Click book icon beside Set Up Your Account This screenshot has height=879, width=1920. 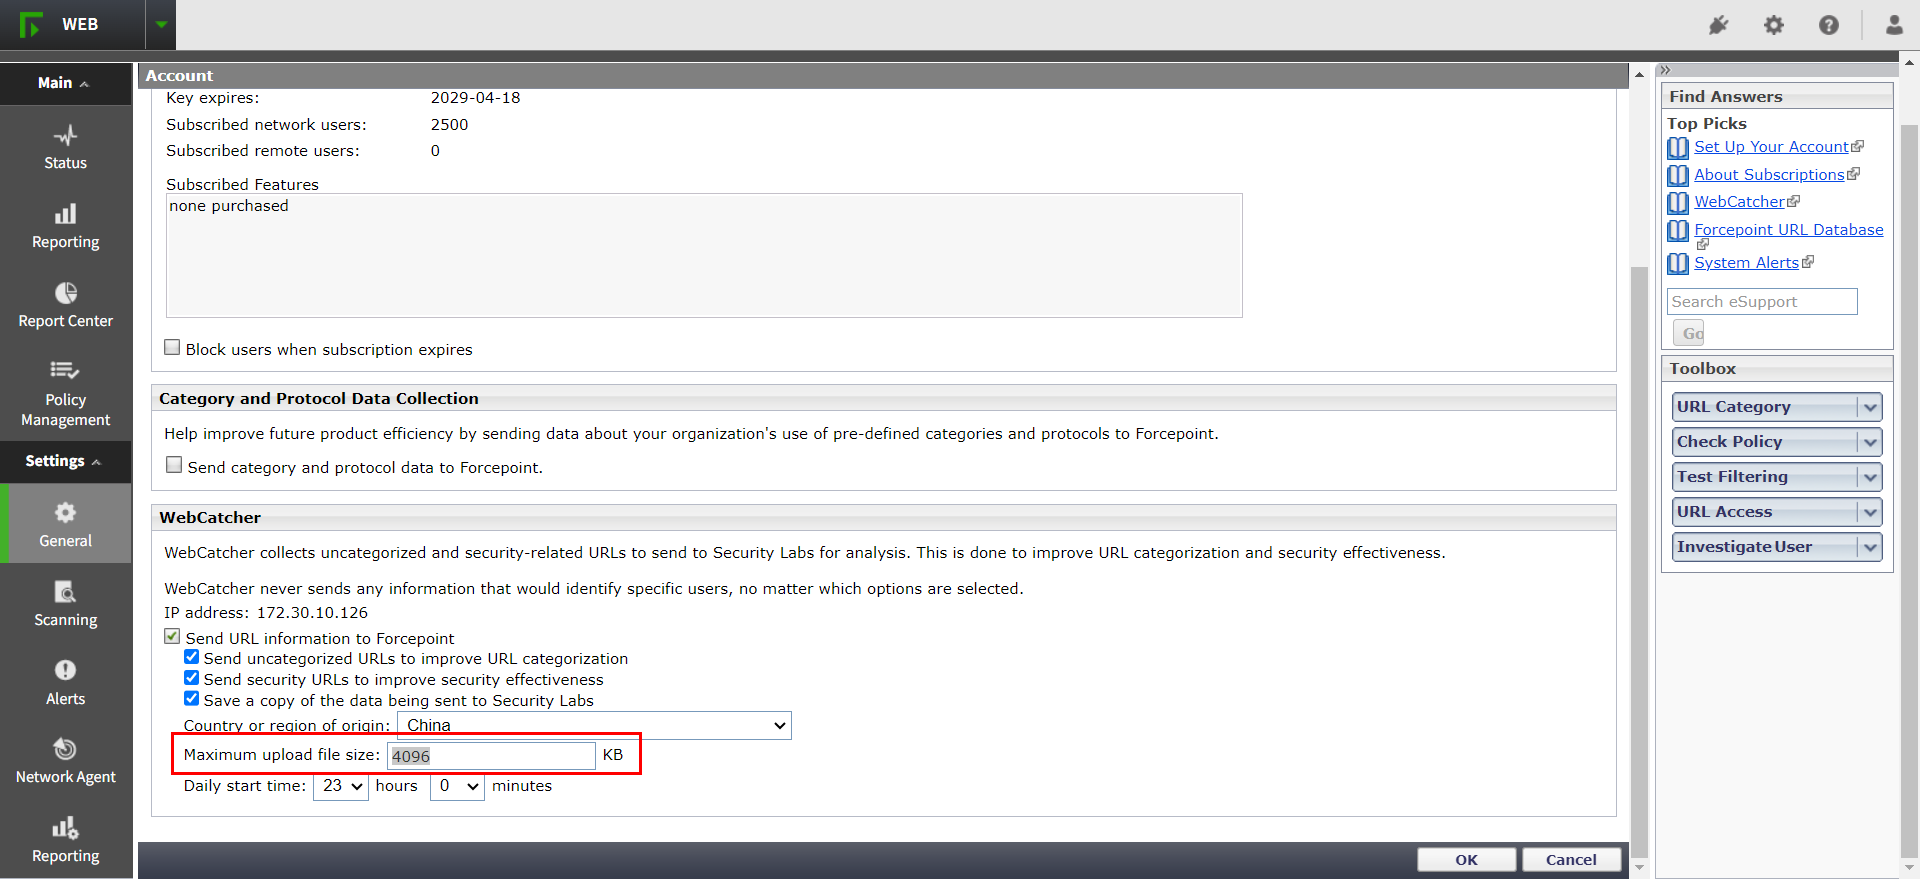pyautogui.click(x=1678, y=148)
